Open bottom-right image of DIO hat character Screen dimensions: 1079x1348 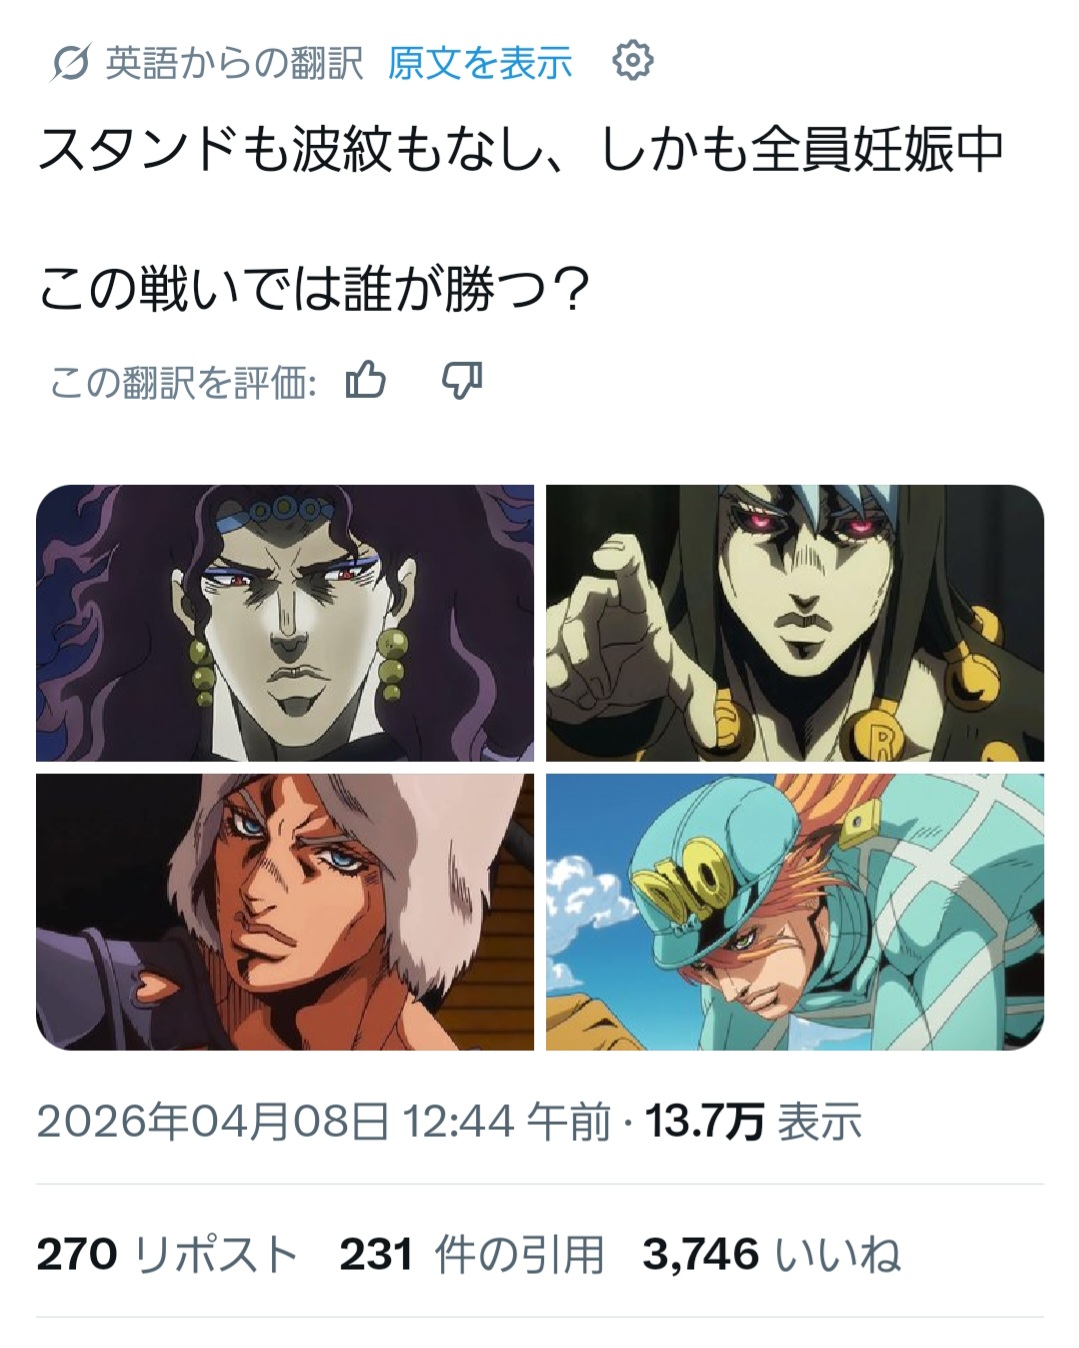pyautogui.click(x=795, y=912)
